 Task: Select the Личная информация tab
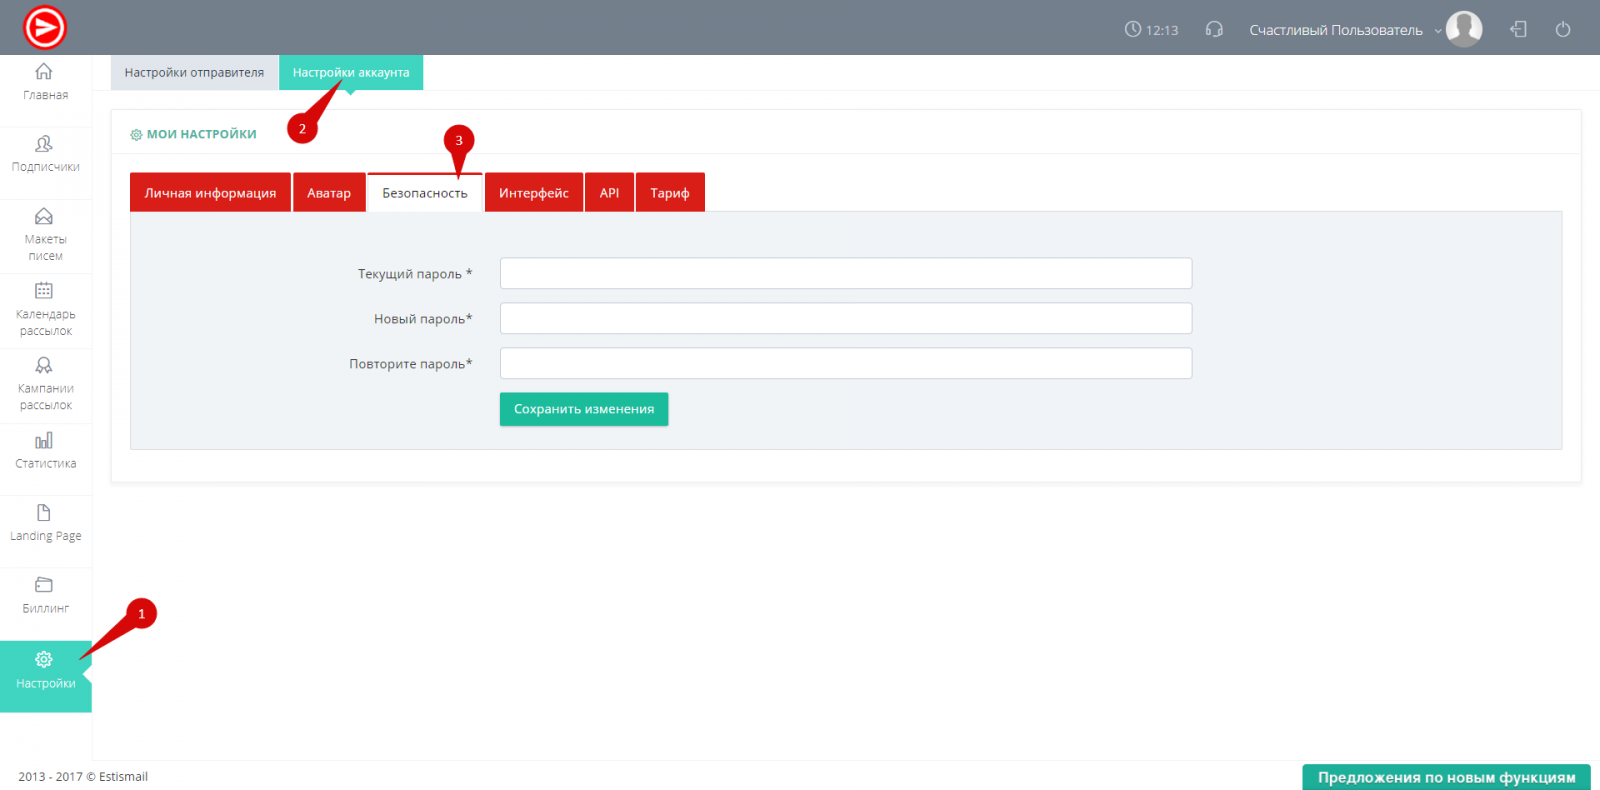pos(210,193)
